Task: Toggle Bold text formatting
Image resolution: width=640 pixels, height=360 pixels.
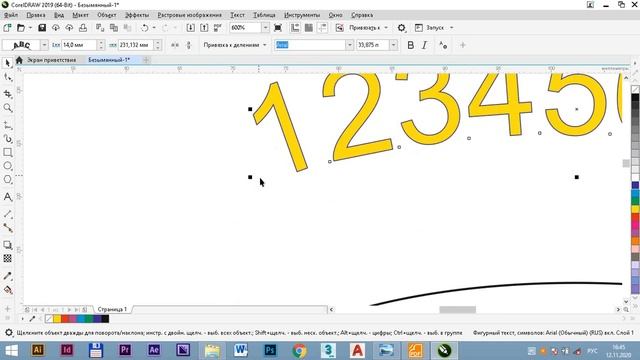Action: click(411, 45)
